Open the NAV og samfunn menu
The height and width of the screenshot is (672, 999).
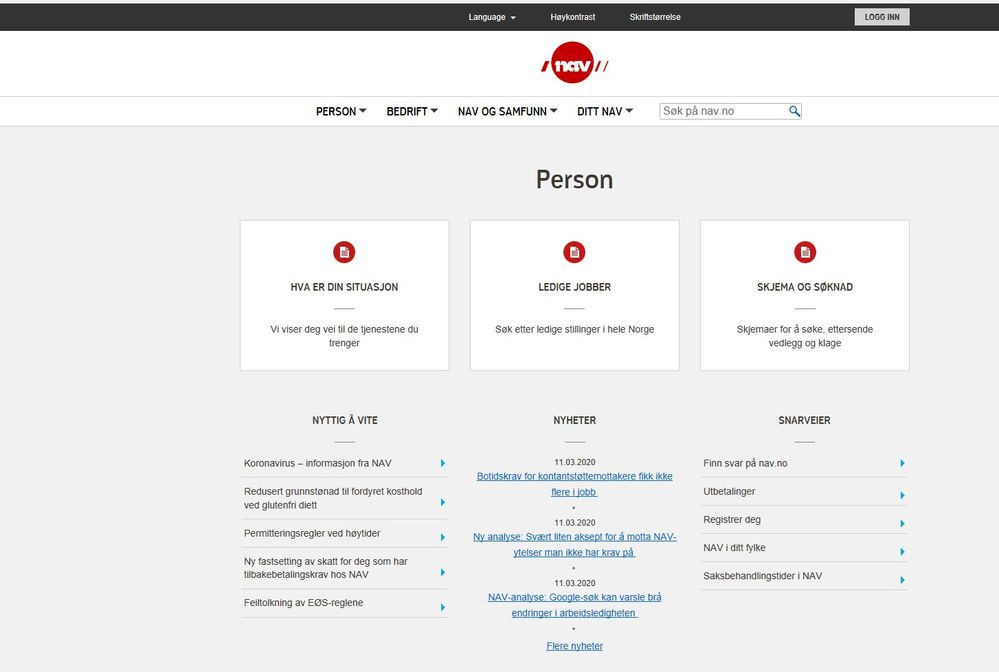click(507, 111)
